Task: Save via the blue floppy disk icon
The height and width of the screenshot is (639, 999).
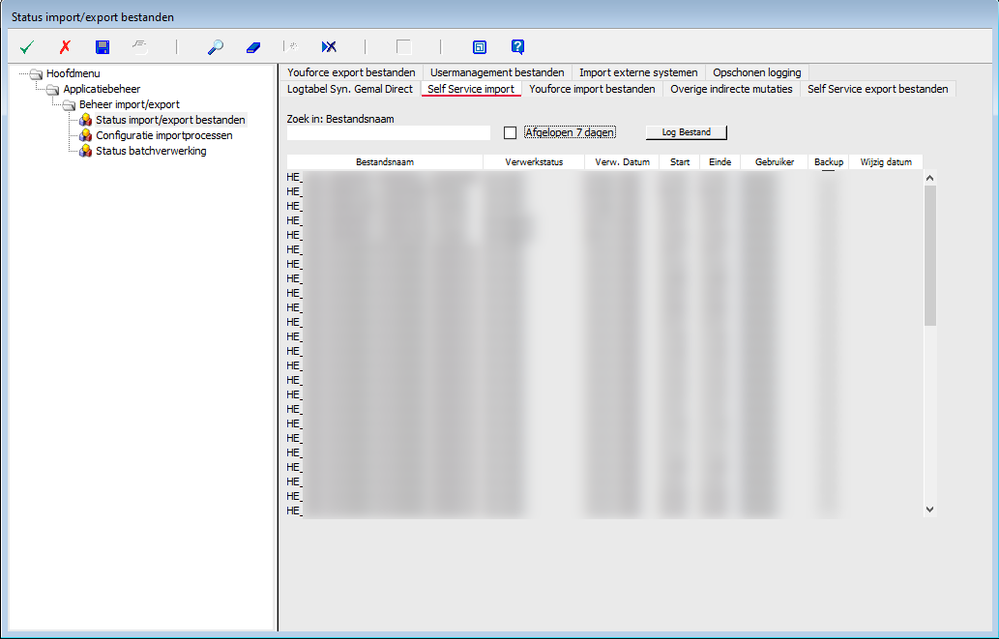Action: click(101, 46)
